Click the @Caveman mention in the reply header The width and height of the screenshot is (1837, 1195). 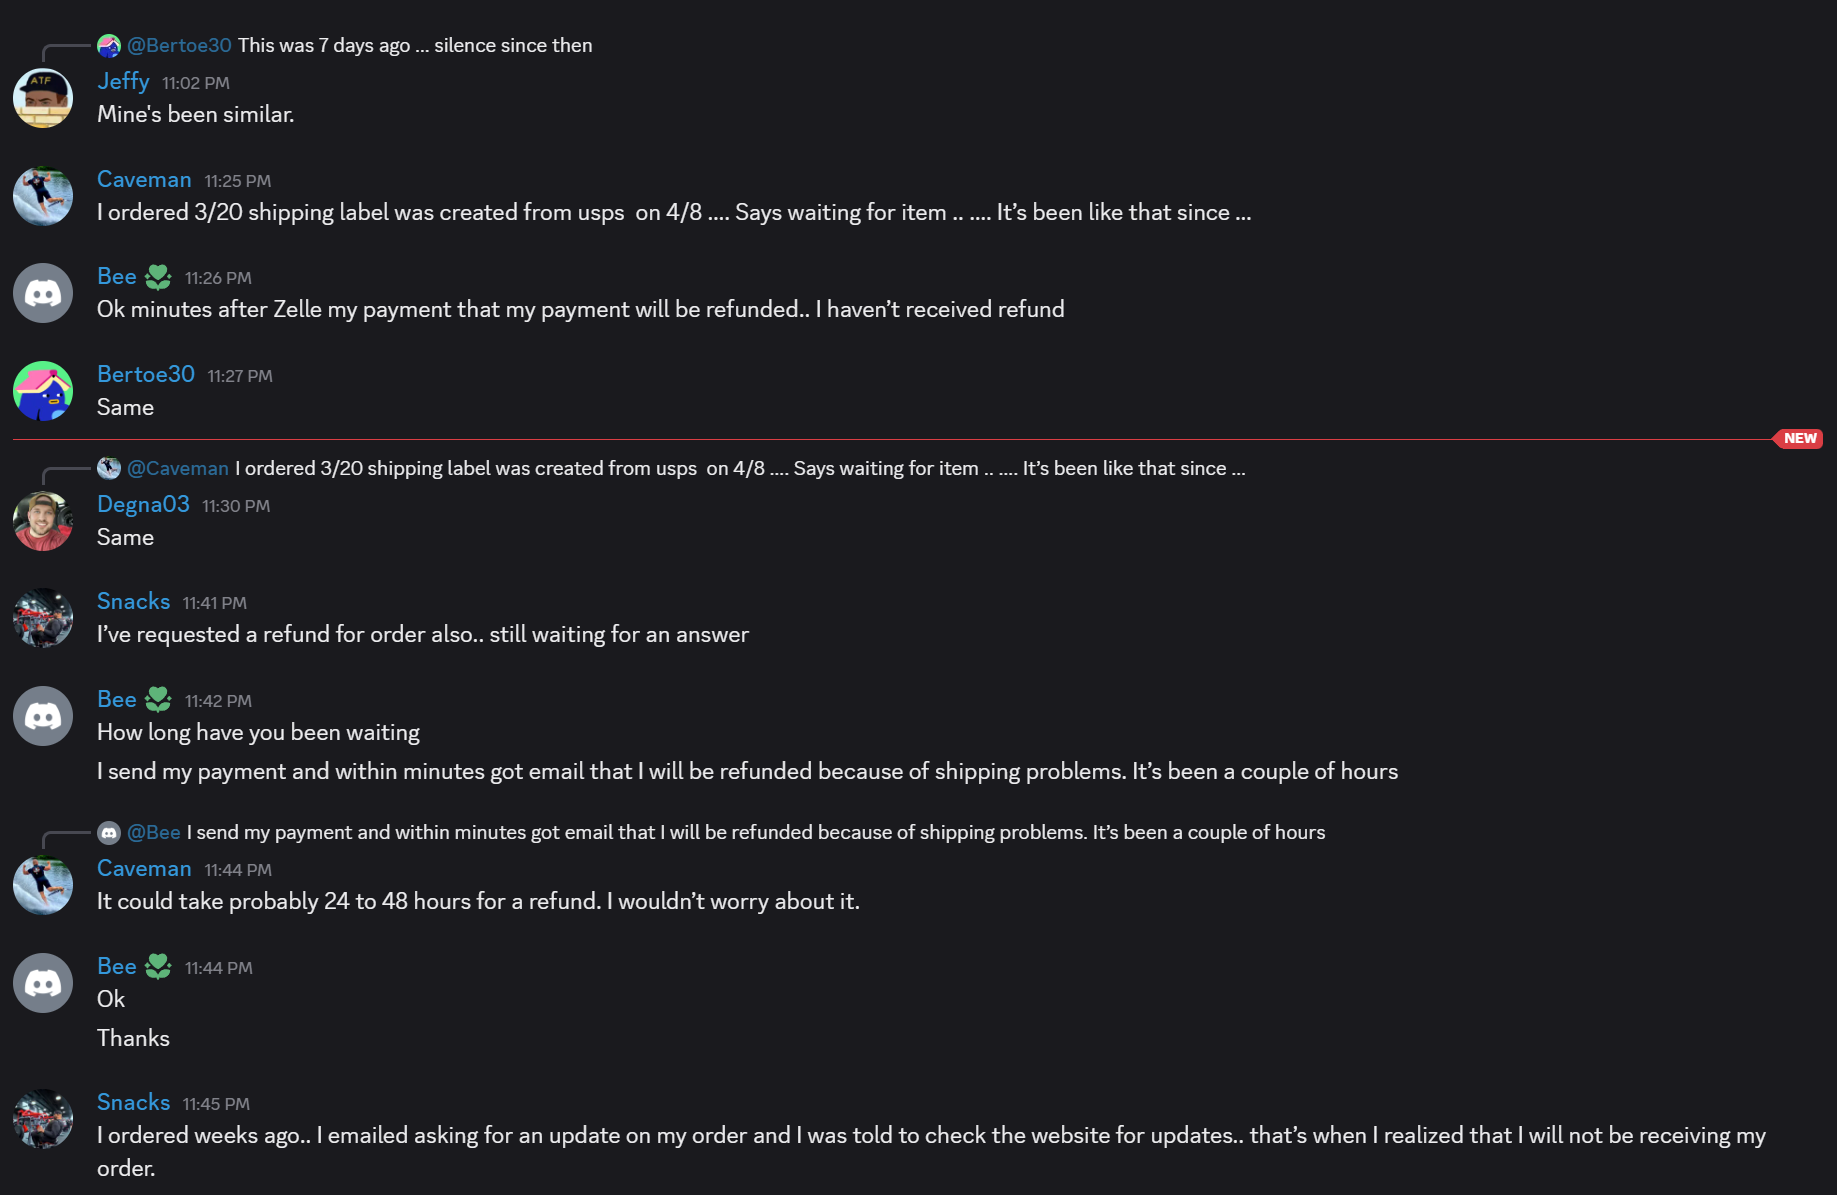coord(179,468)
